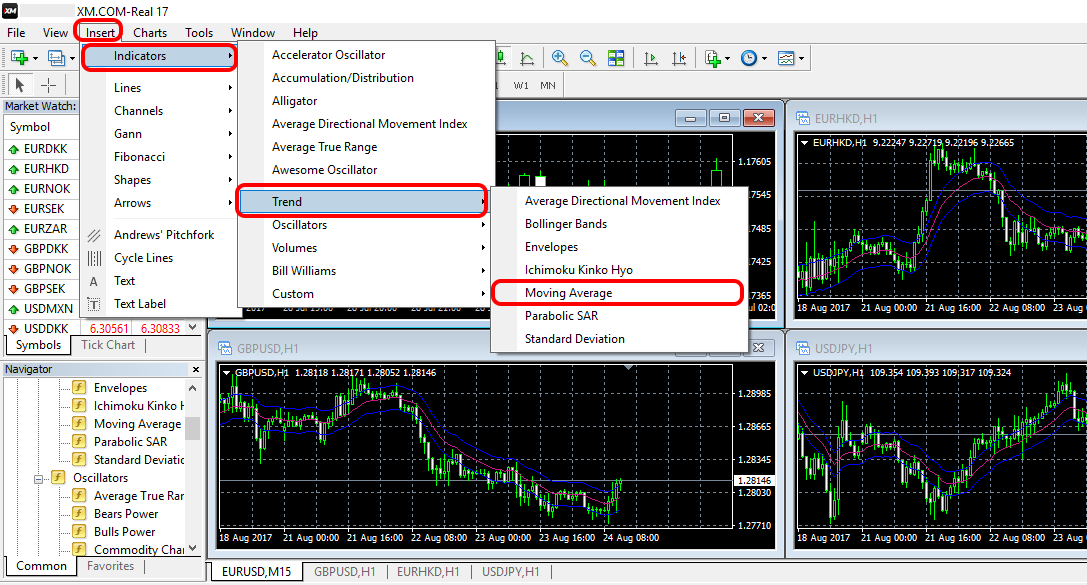The height and width of the screenshot is (585, 1087).
Task: Switch to the USDJPY,H1 chart tab
Action: pos(511,571)
